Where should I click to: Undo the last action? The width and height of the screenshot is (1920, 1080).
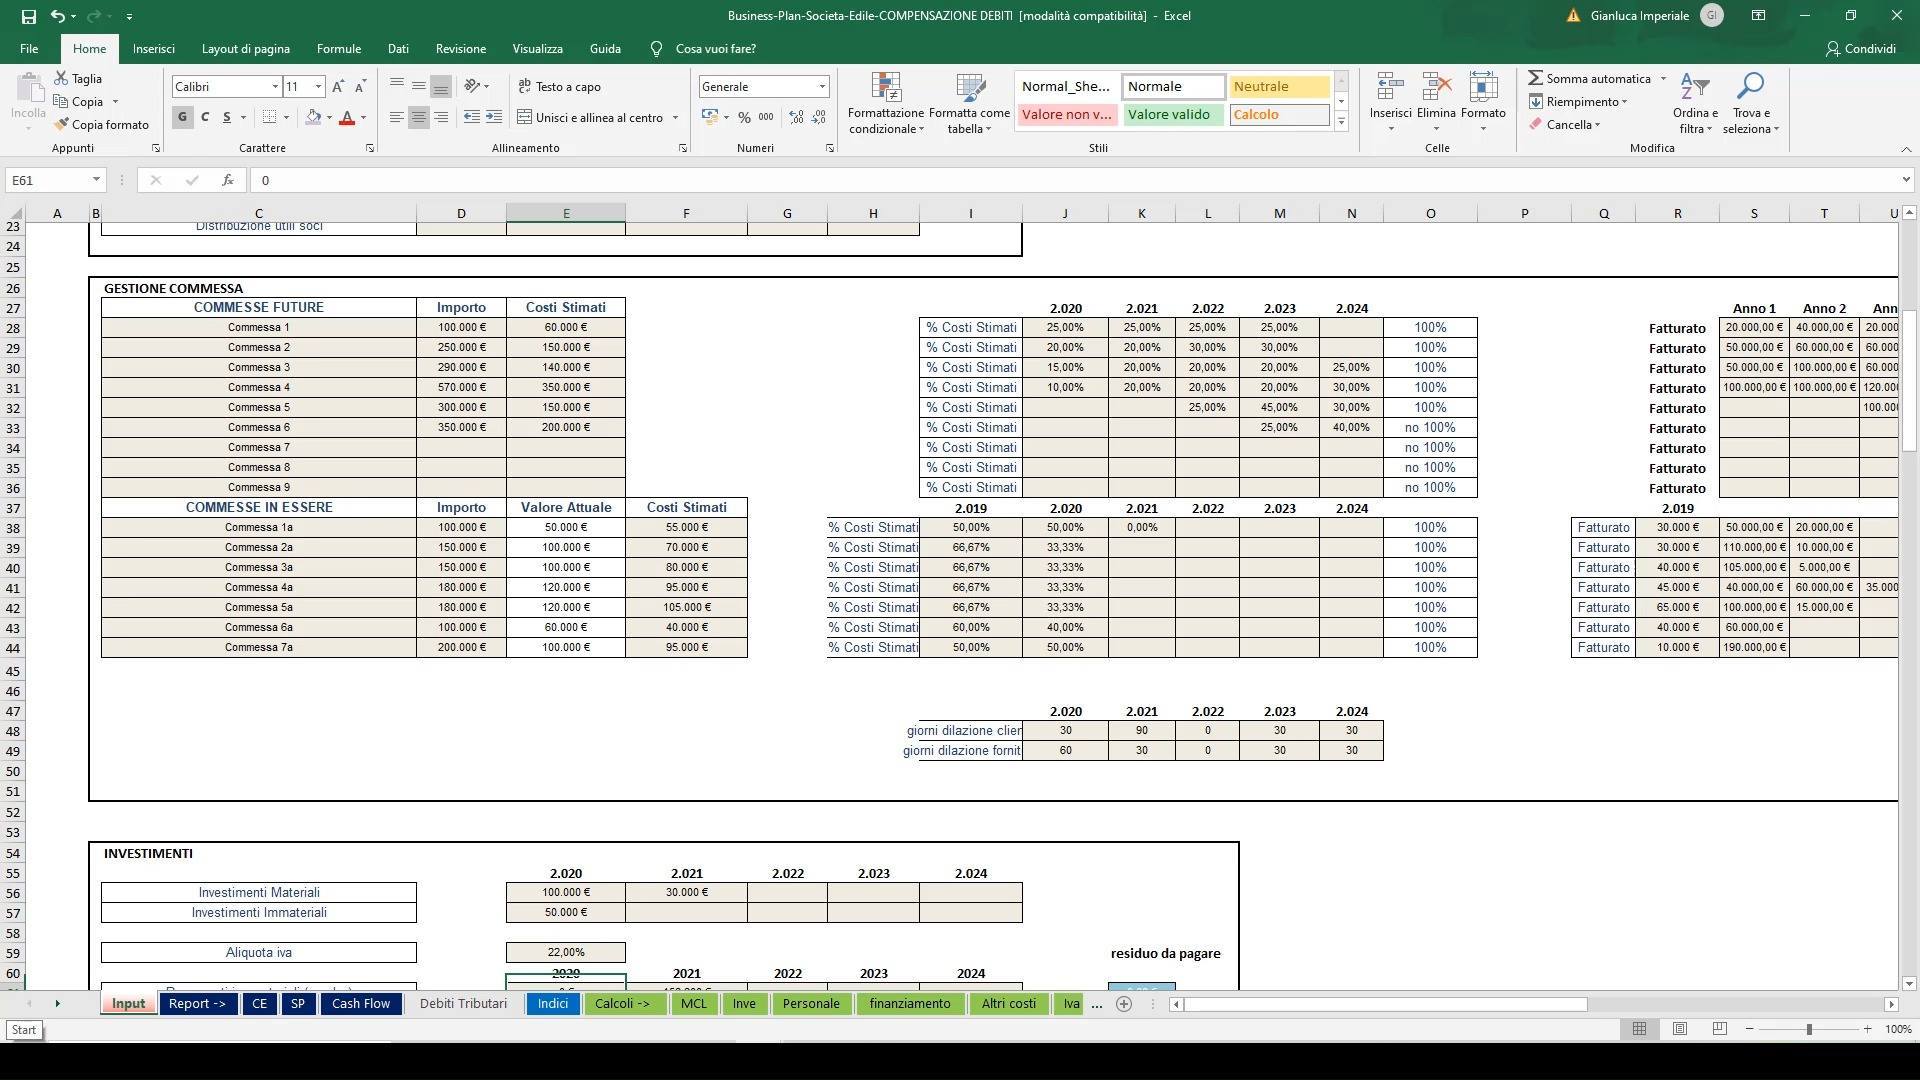click(x=57, y=16)
